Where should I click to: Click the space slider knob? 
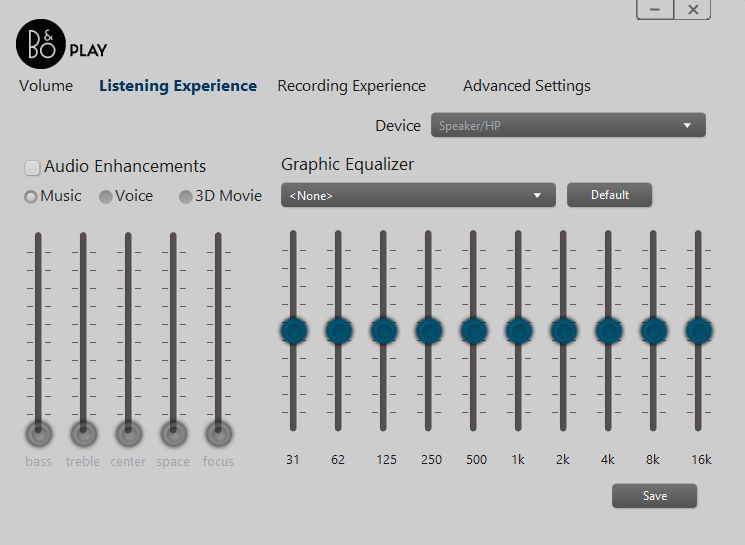(x=173, y=433)
